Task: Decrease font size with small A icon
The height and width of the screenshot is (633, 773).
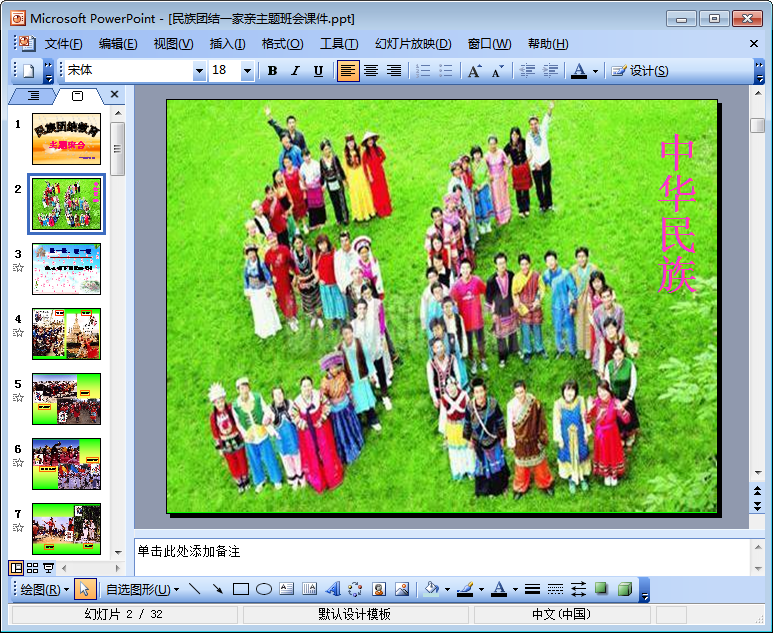Action: pyautogui.click(x=497, y=71)
